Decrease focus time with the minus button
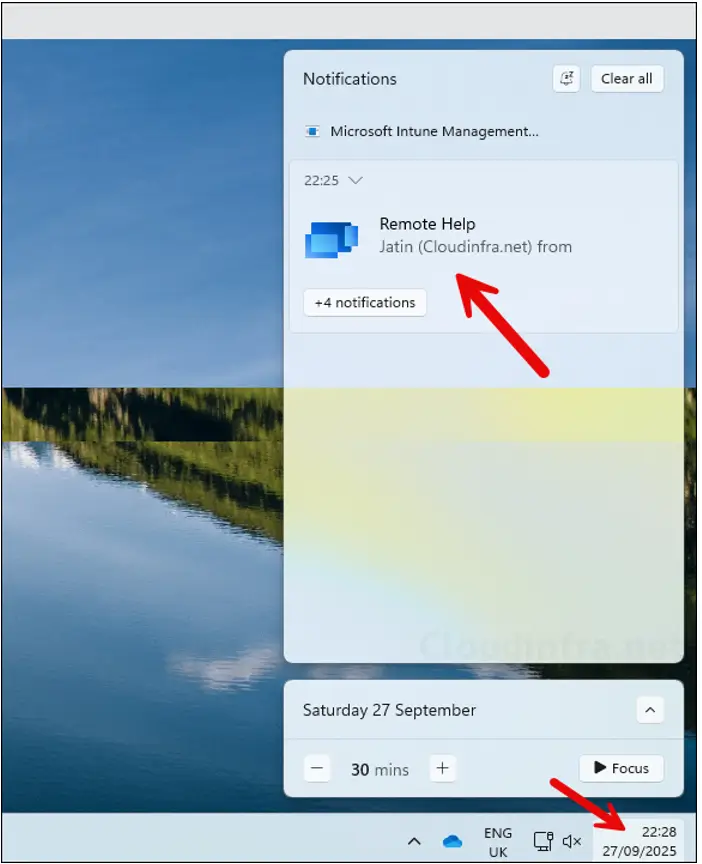 point(317,769)
